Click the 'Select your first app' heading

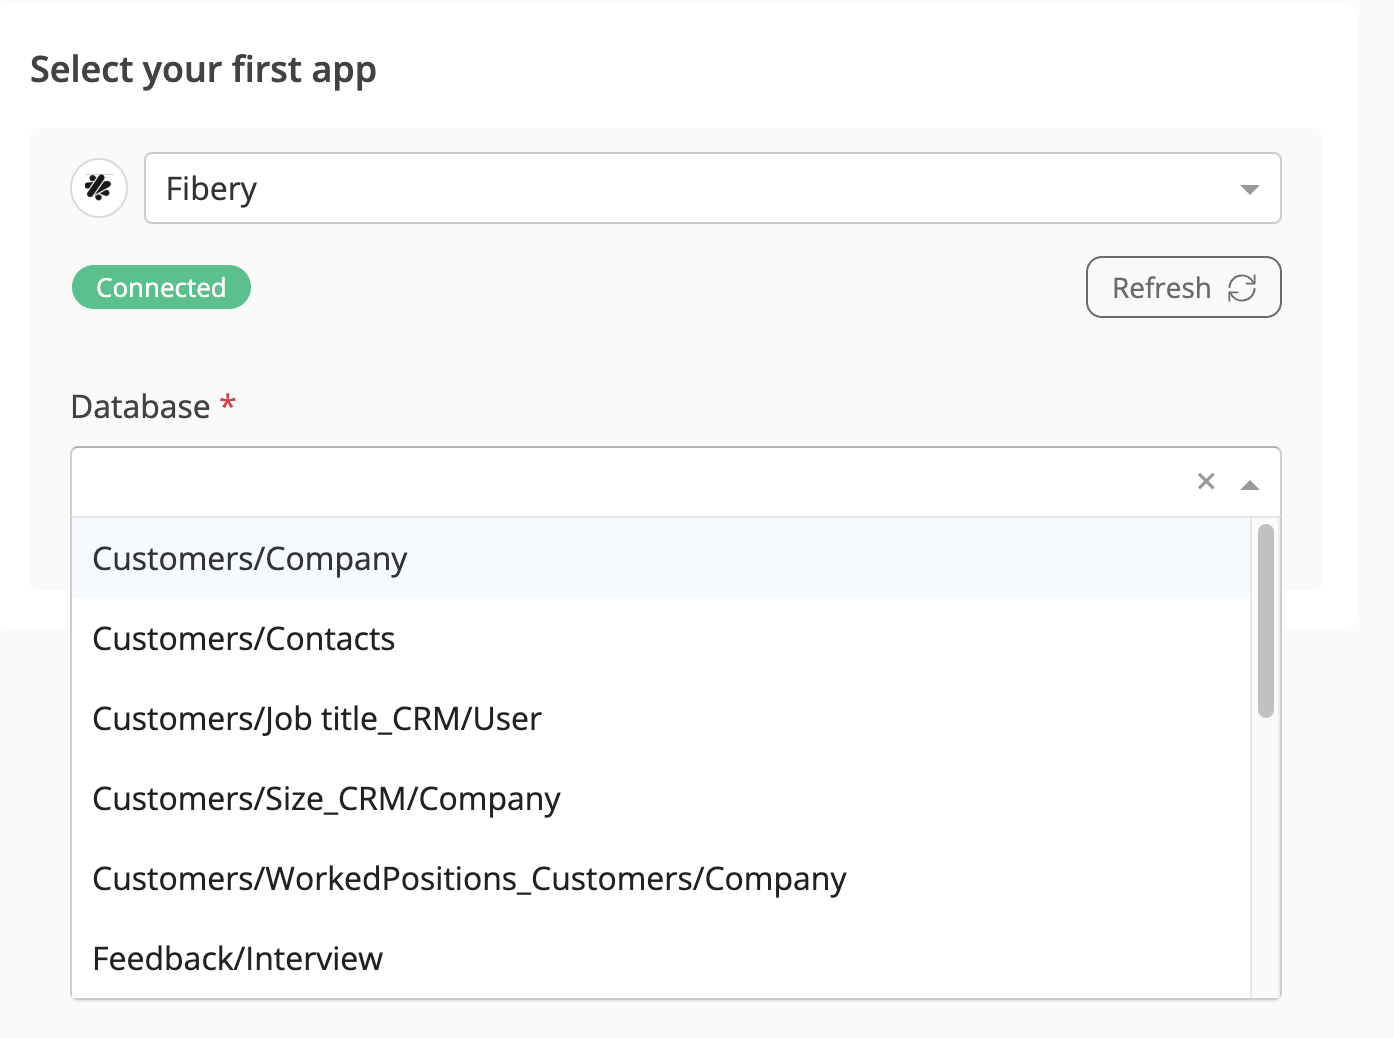click(203, 70)
